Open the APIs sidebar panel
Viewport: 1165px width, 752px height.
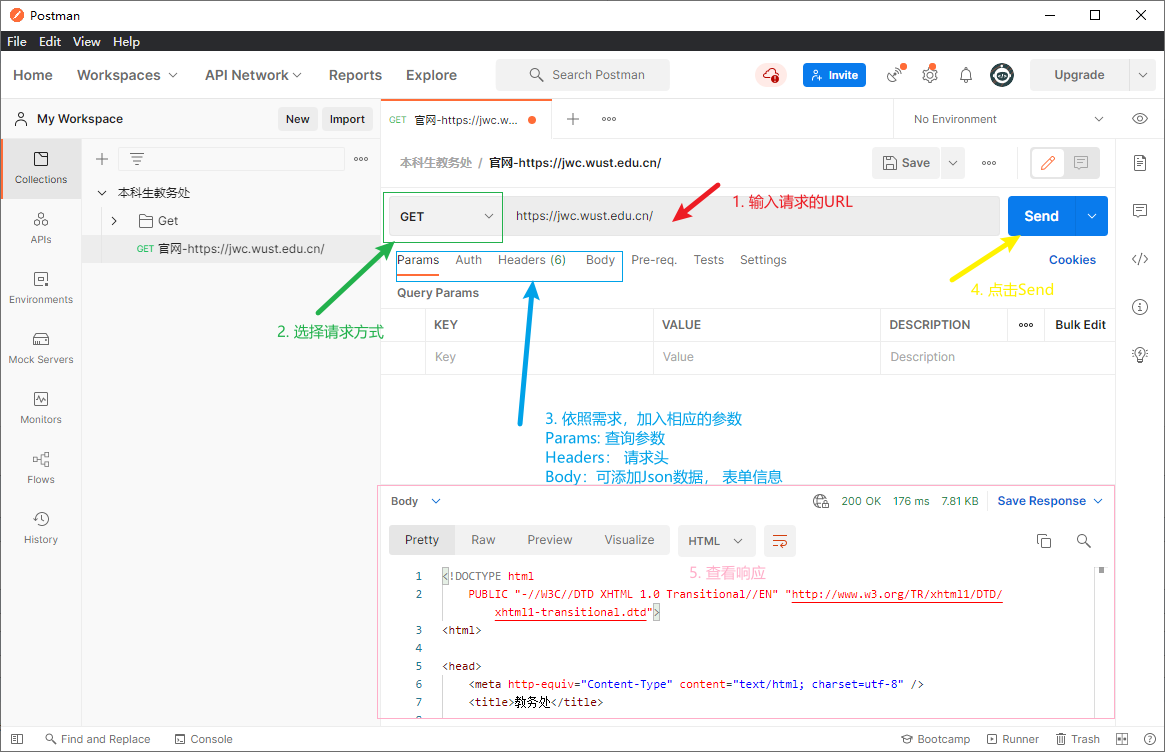pyautogui.click(x=41, y=228)
